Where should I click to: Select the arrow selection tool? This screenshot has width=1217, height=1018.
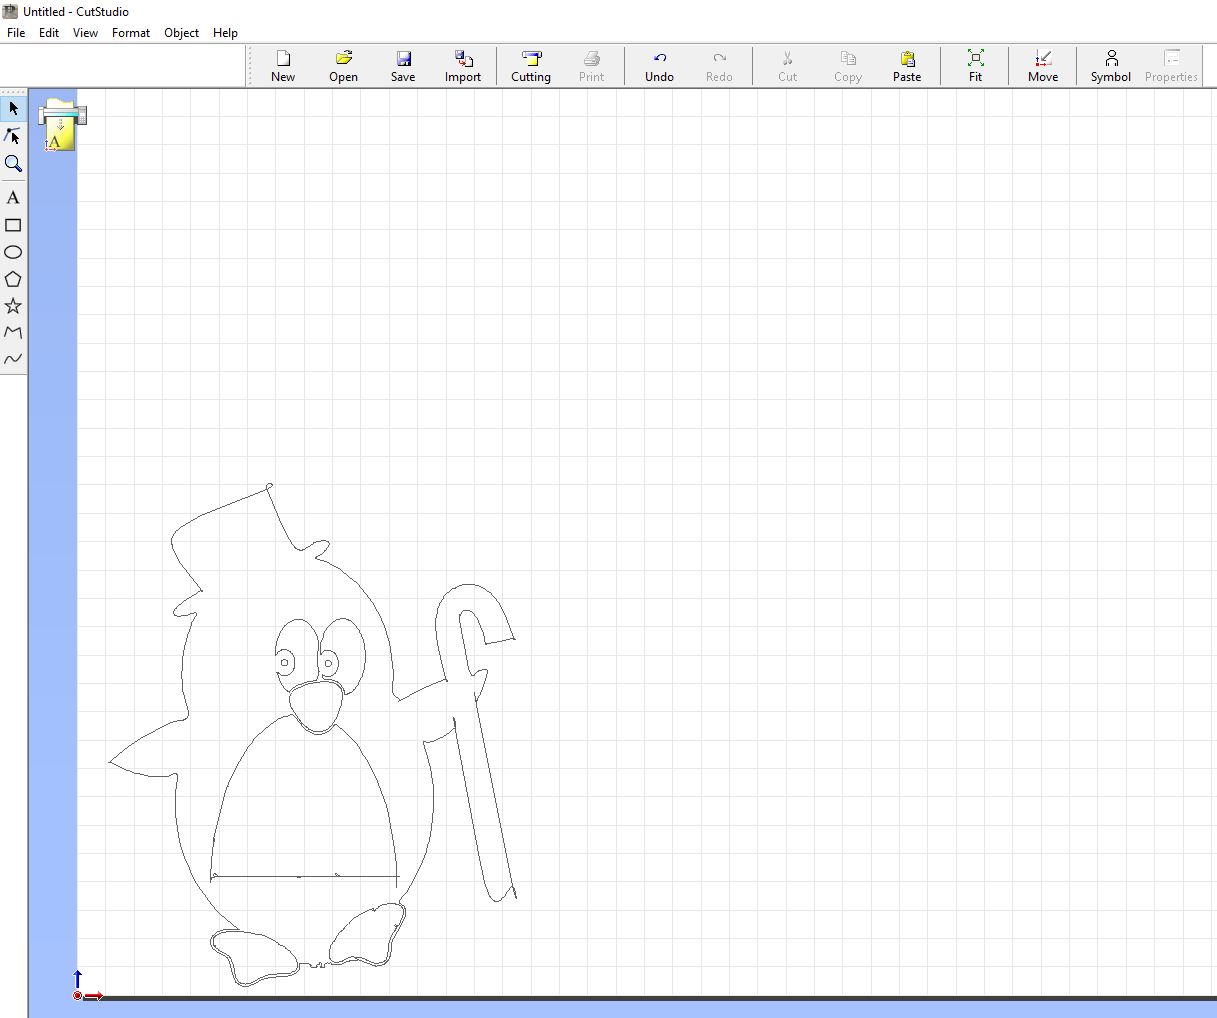[13, 108]
